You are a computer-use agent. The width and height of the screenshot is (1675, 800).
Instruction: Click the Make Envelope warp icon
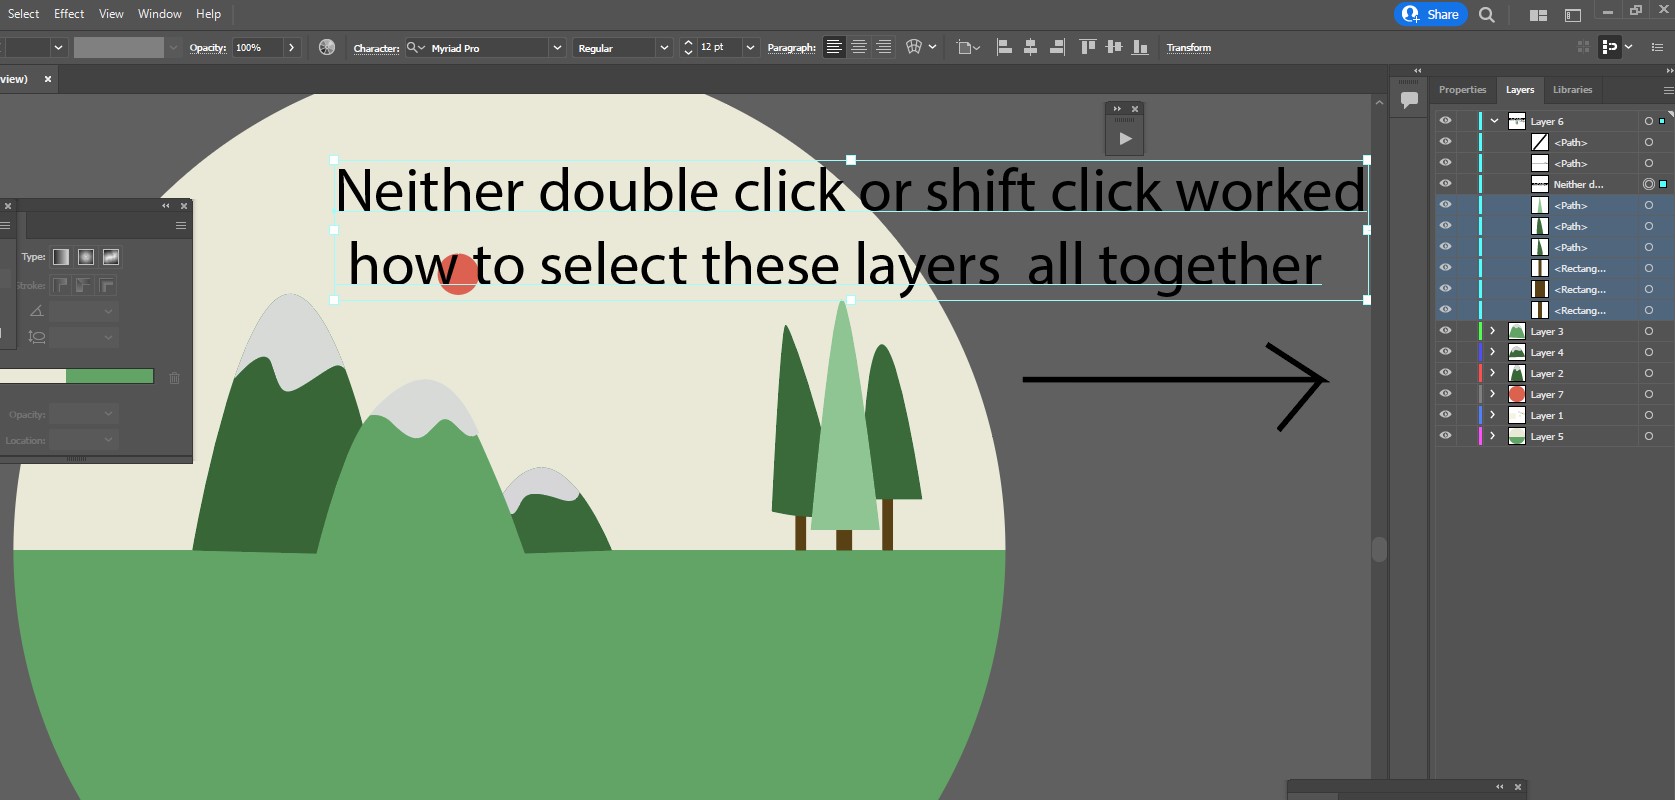[x=914, y=47]
